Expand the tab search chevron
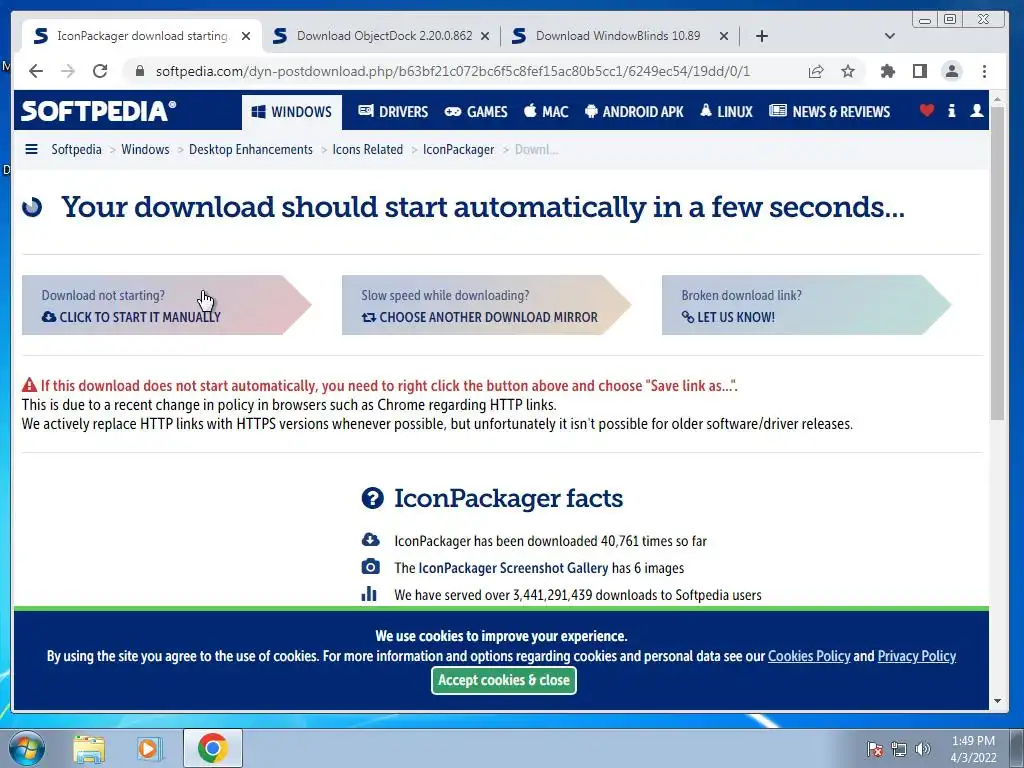This screenshot has width=1024, height=768. [889, 36]
